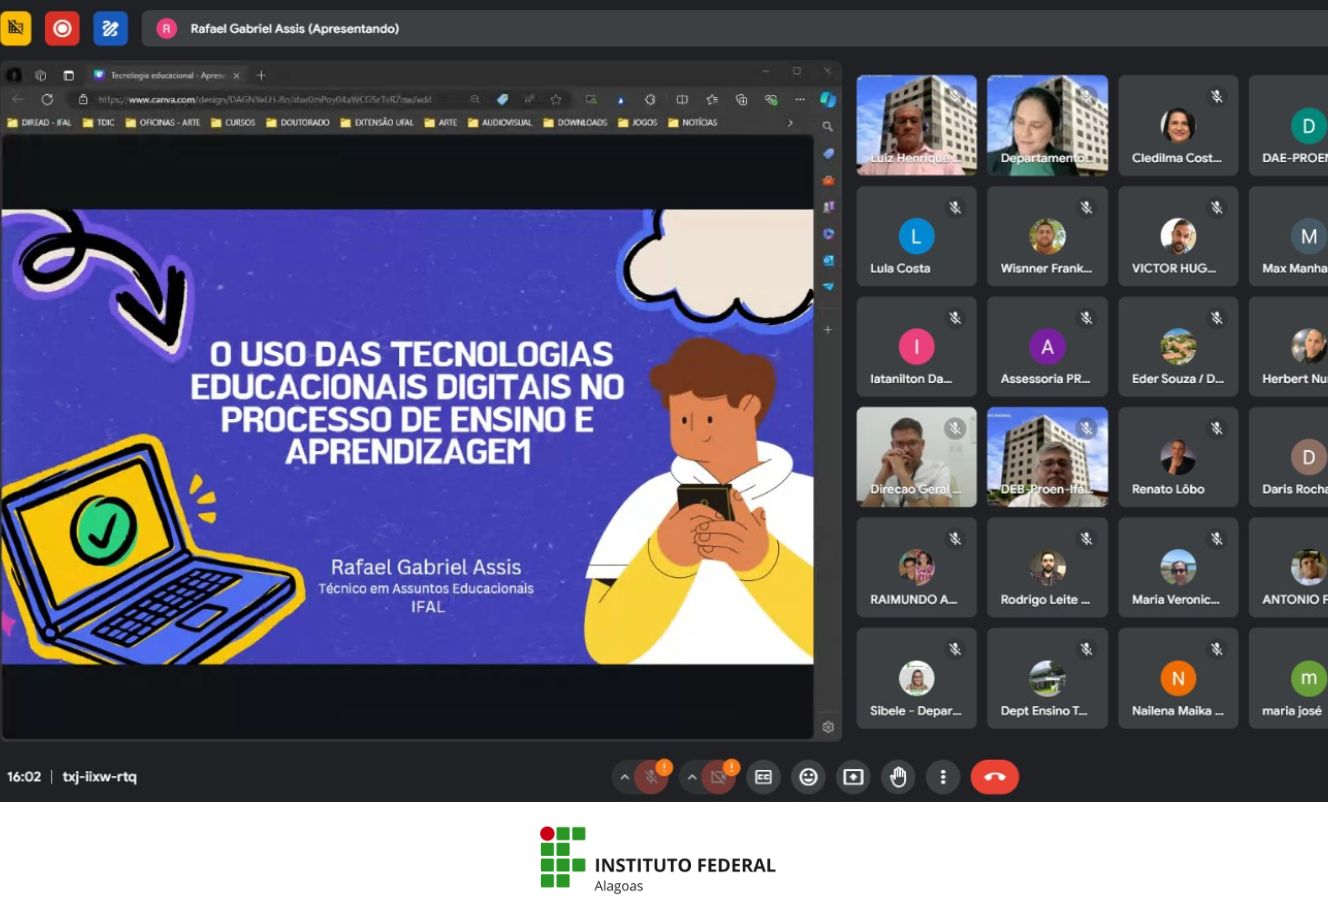Click the Present now icon
Screen dimensions: 1328x900
pyautogui.click(x=853, y=776)
